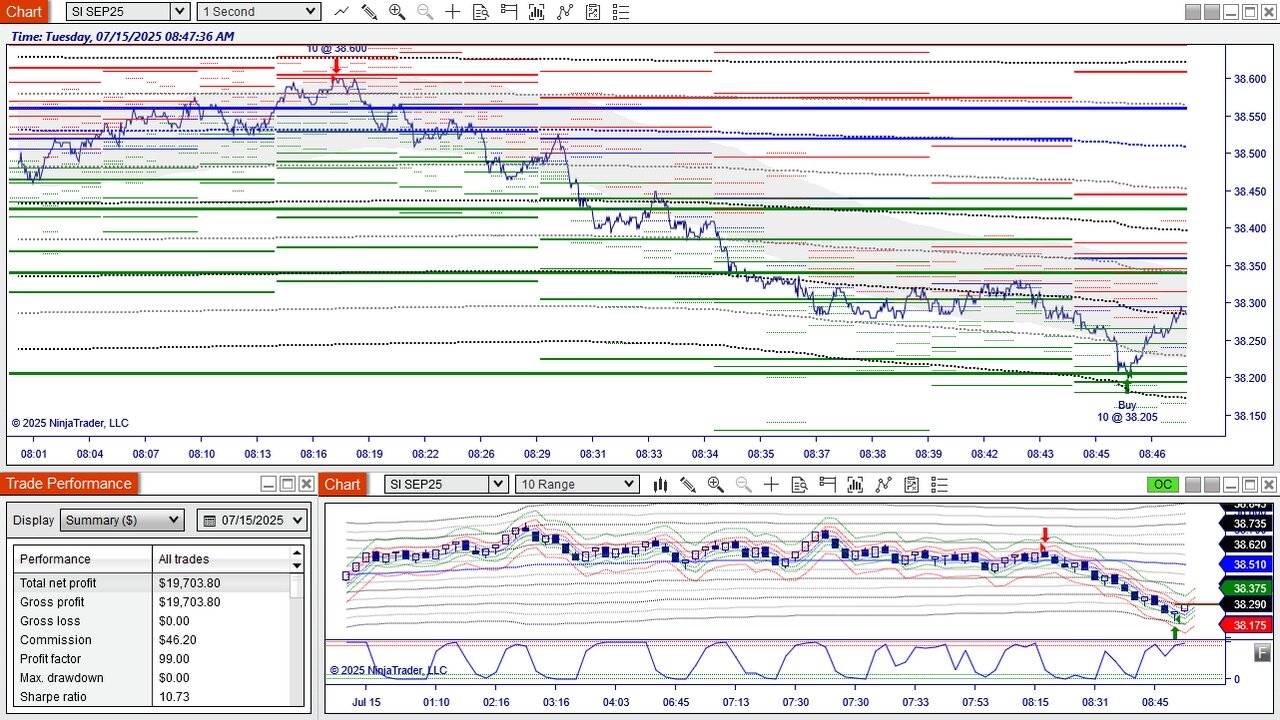Open drawing tools on the 10 Range chart
Screen dimensions: 1280x720
click(688, 484)
